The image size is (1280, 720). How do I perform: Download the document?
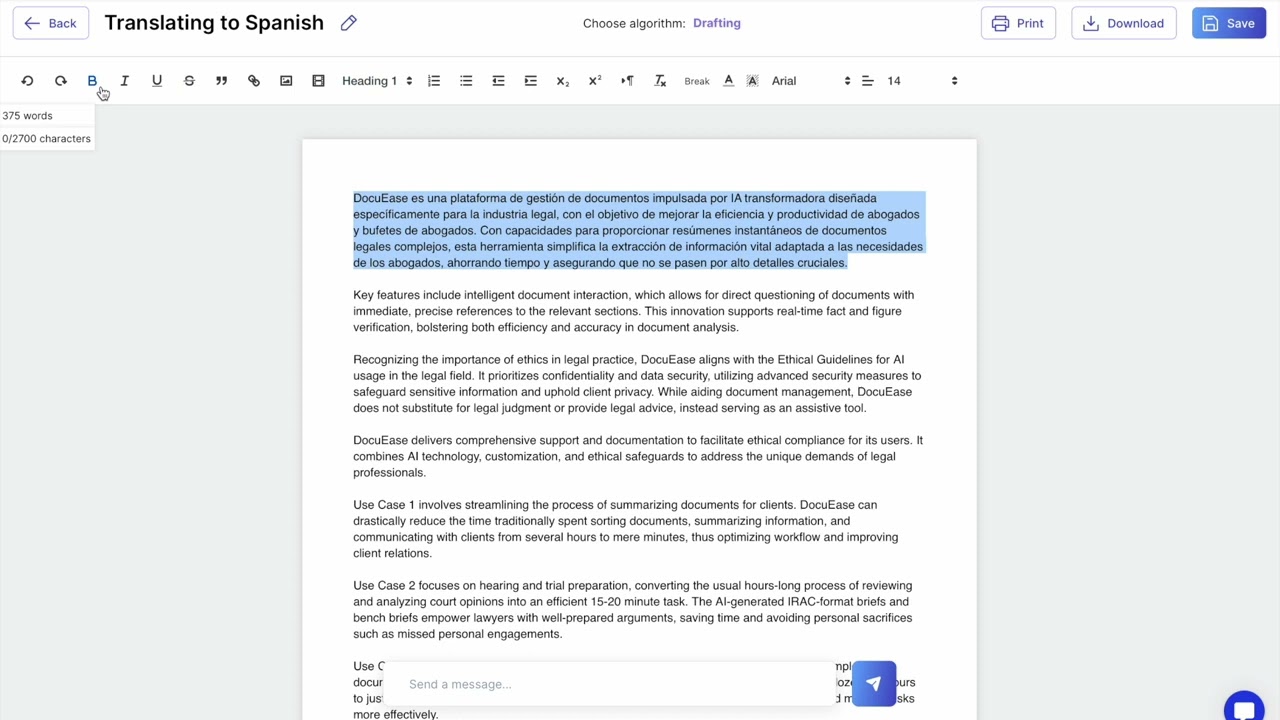coord(1124,23)
